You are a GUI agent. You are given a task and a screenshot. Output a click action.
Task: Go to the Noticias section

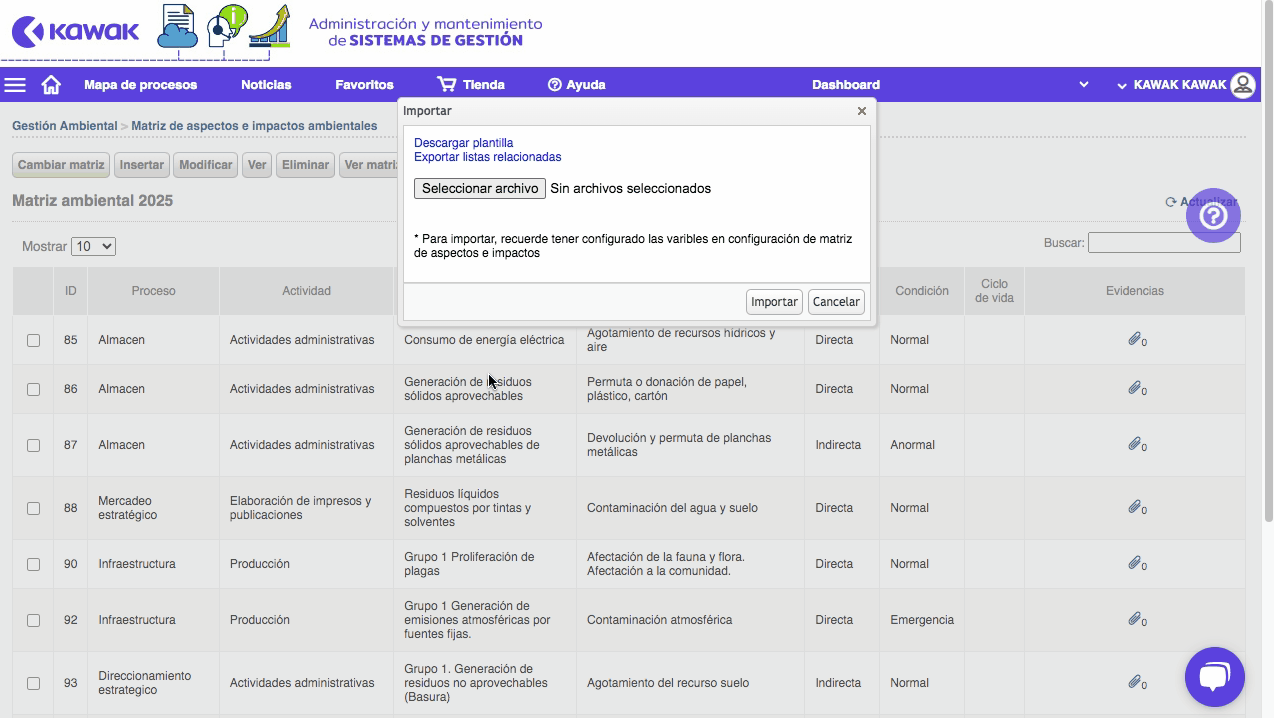pos(265,84)
